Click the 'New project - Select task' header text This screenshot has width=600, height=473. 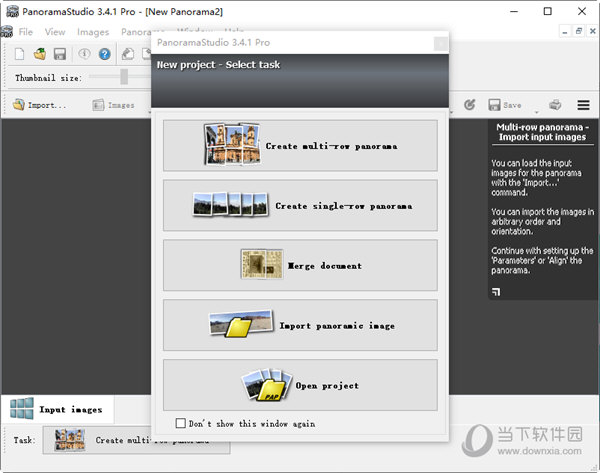pos(218,65)
